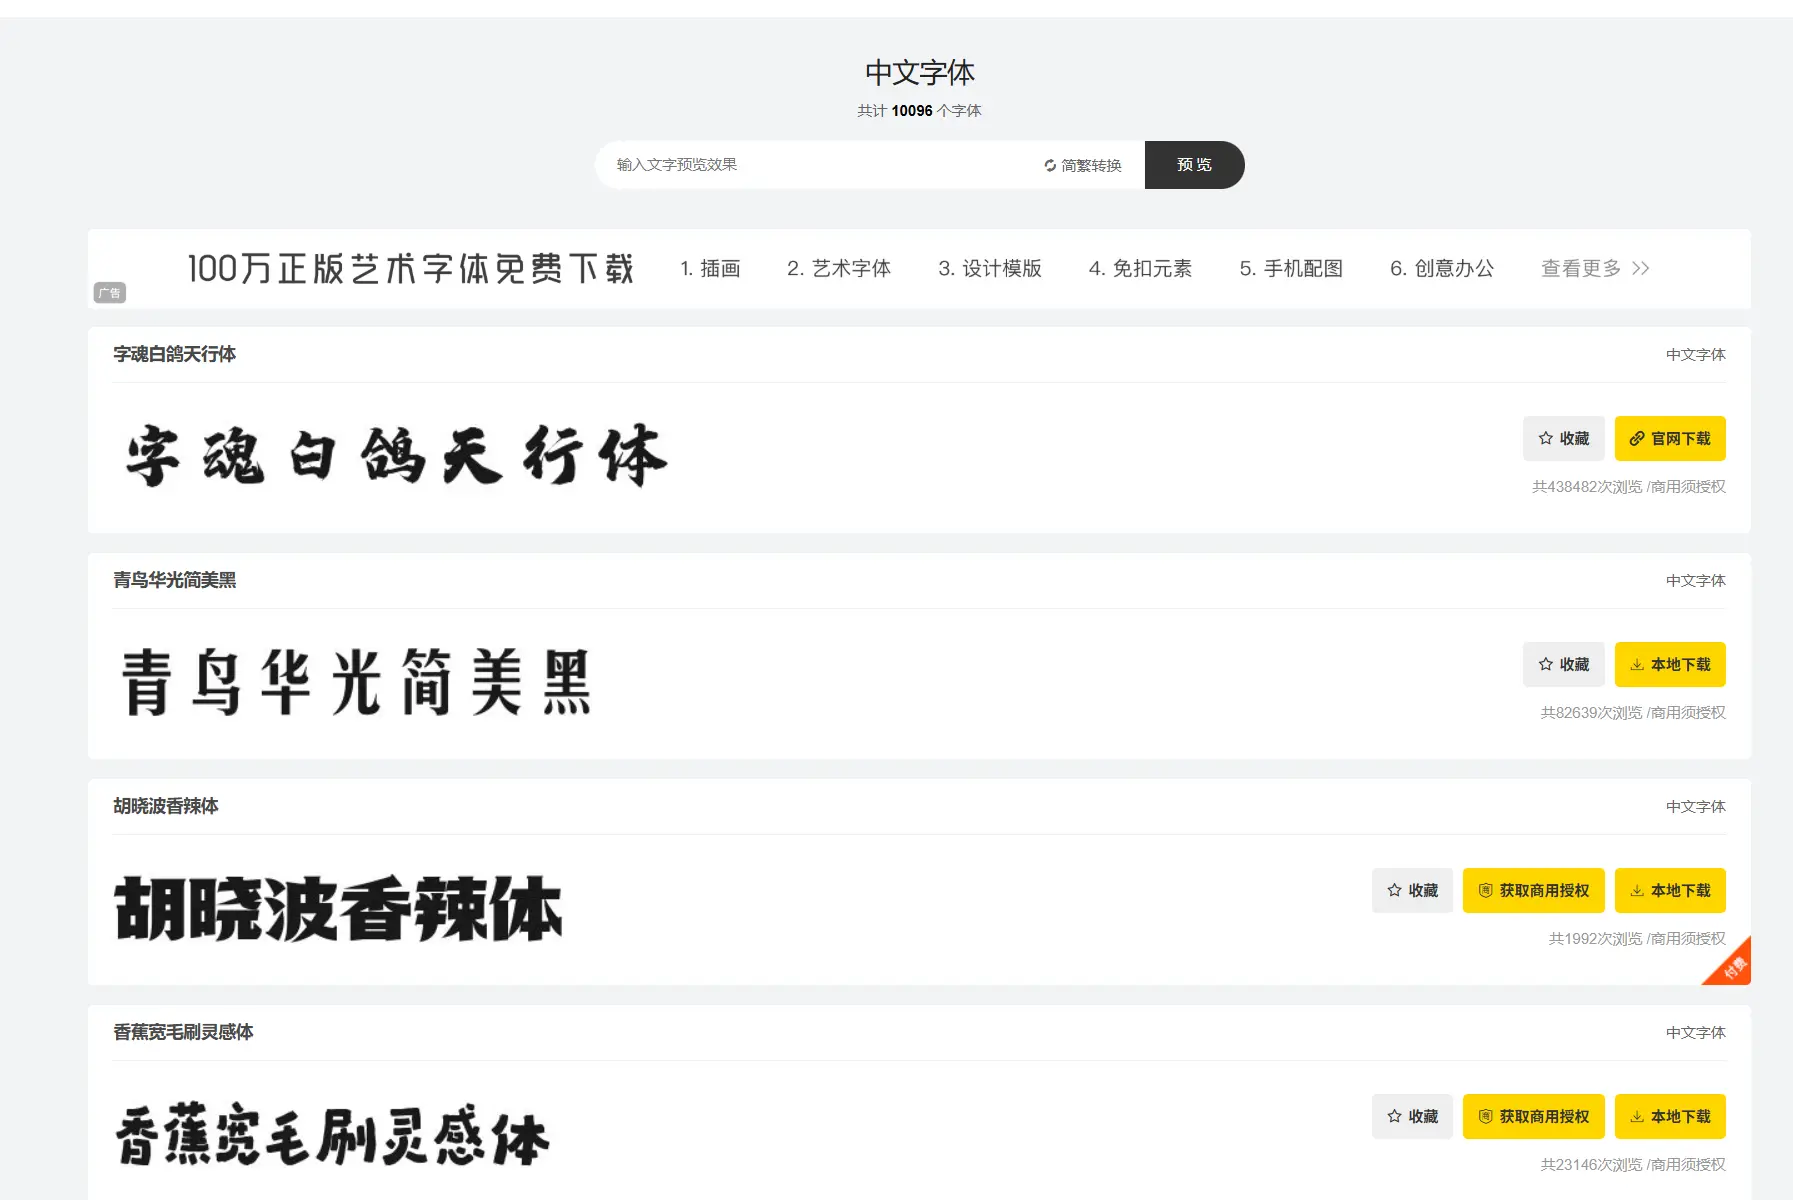Get commercial license for 胡晓波香辣体
The height and width of the screenshot is (1200, 1793).
pos(1533,891)
